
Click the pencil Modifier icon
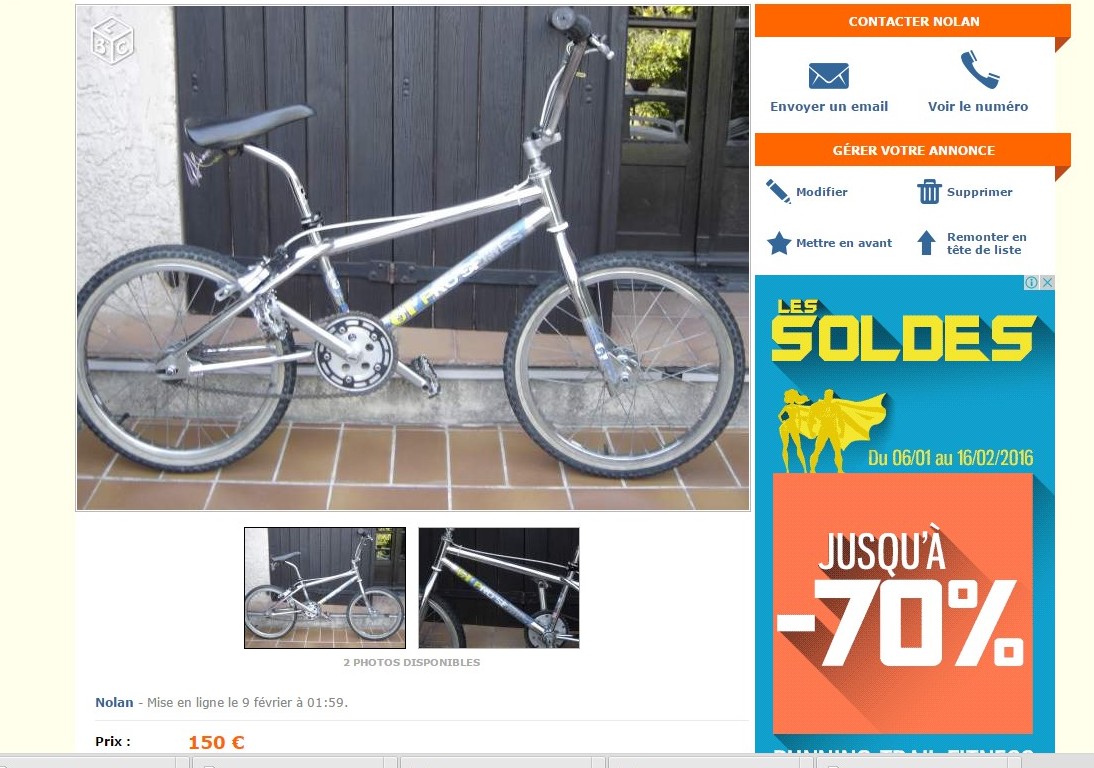pyautogui.click(x=778, y=191)
